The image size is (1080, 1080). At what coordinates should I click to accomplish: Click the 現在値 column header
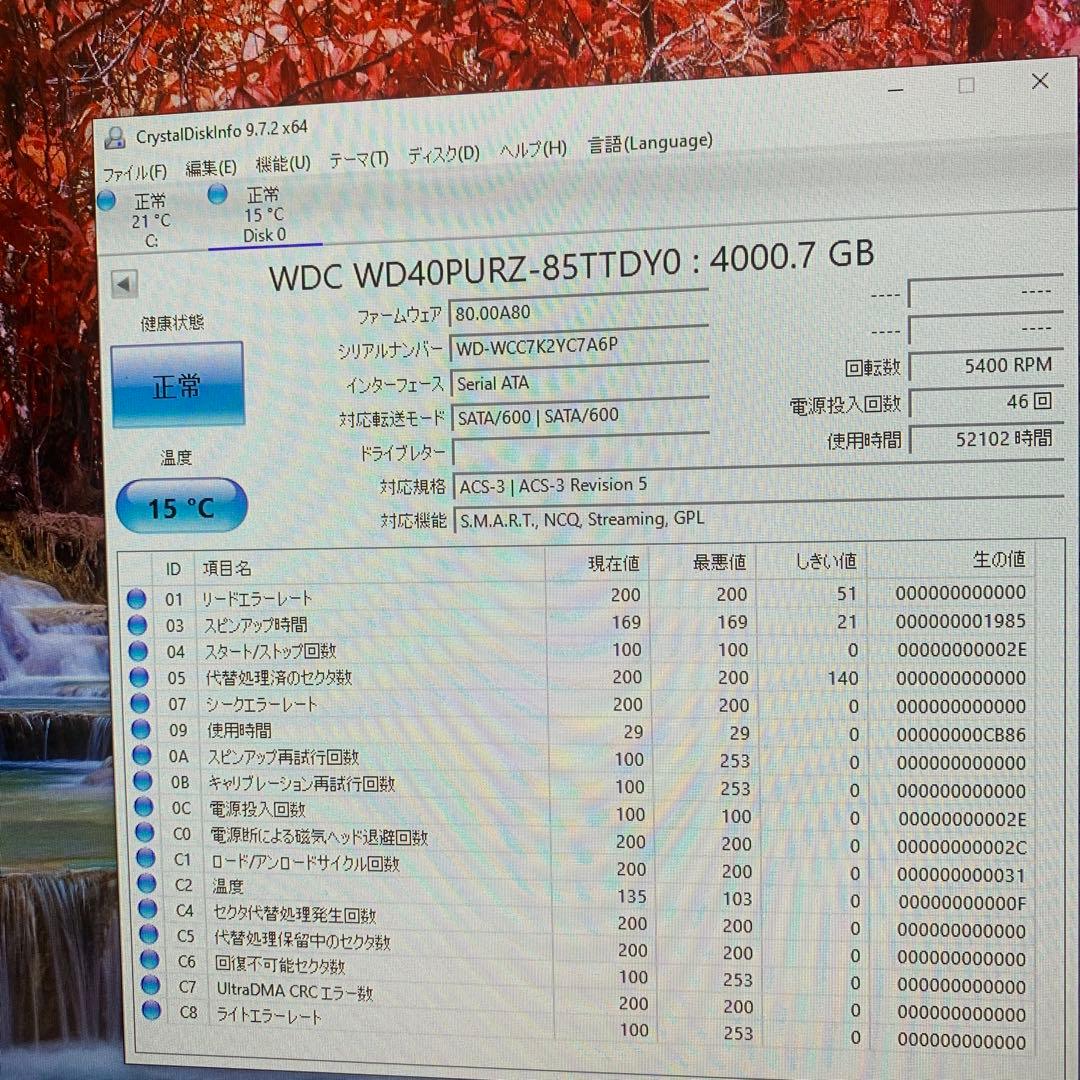click(x=596, y=564)
